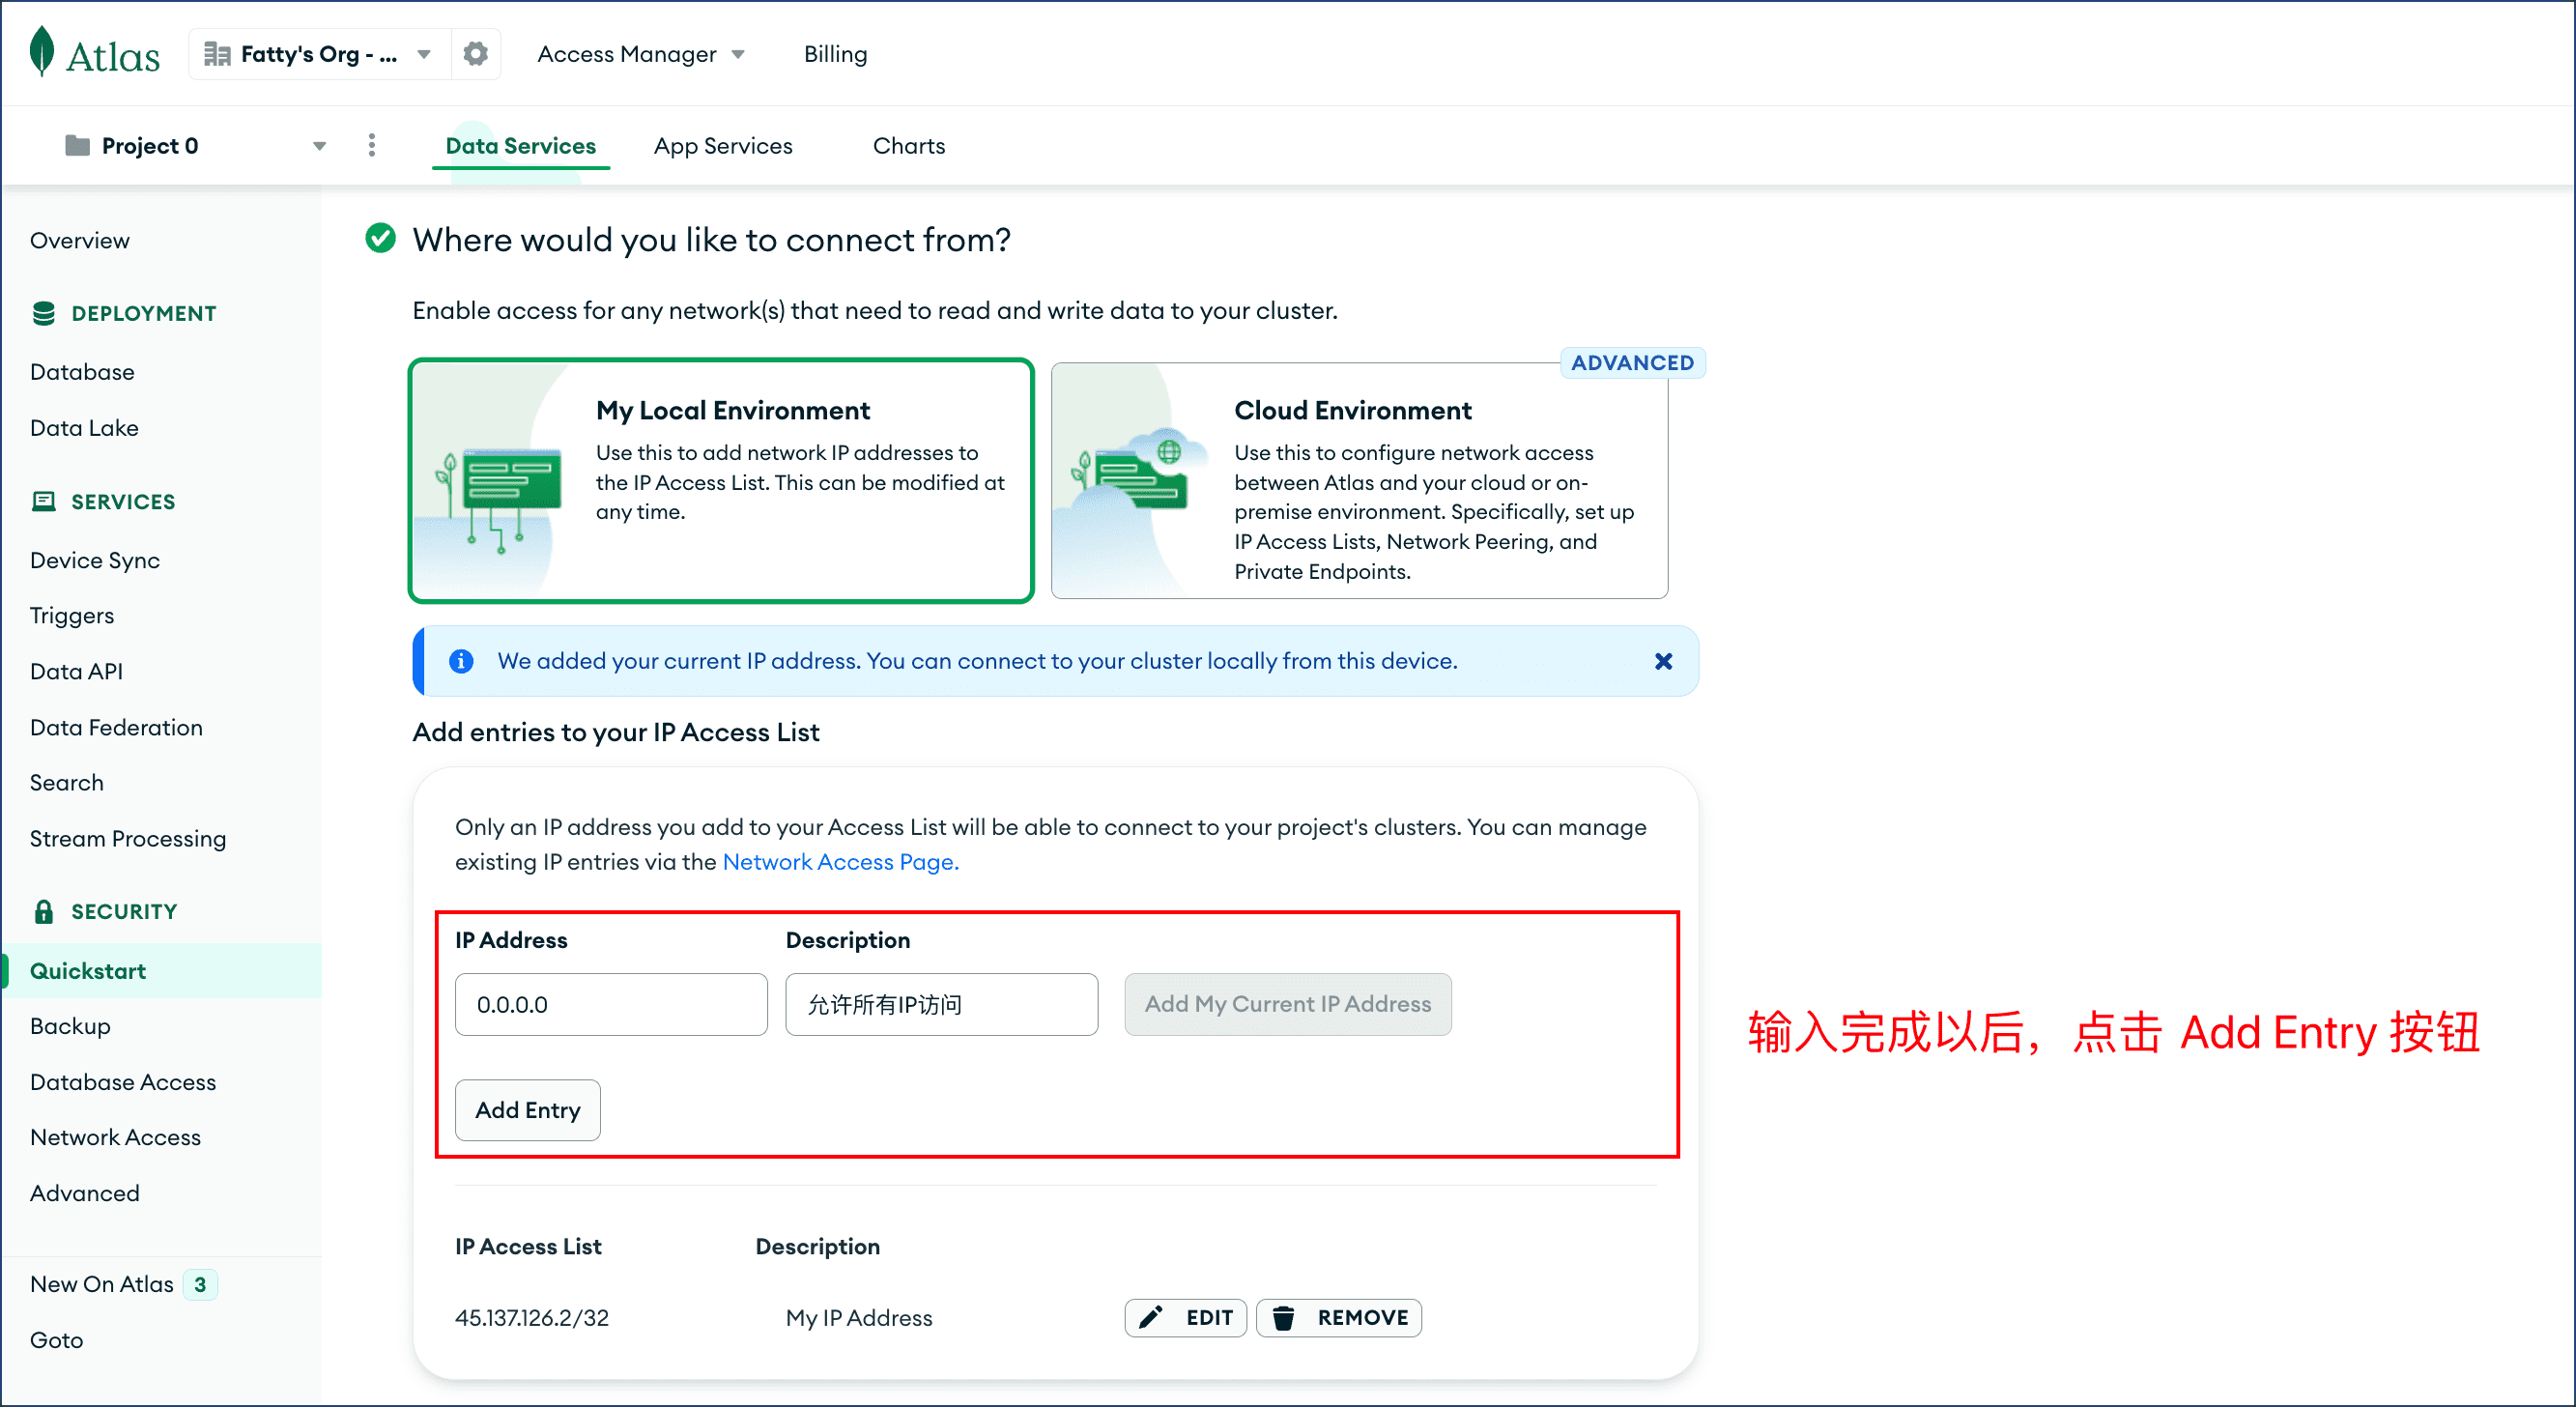Open Data Federation sidebar item
This screenshot has height=1407, width=2576.
coord(116,727)
